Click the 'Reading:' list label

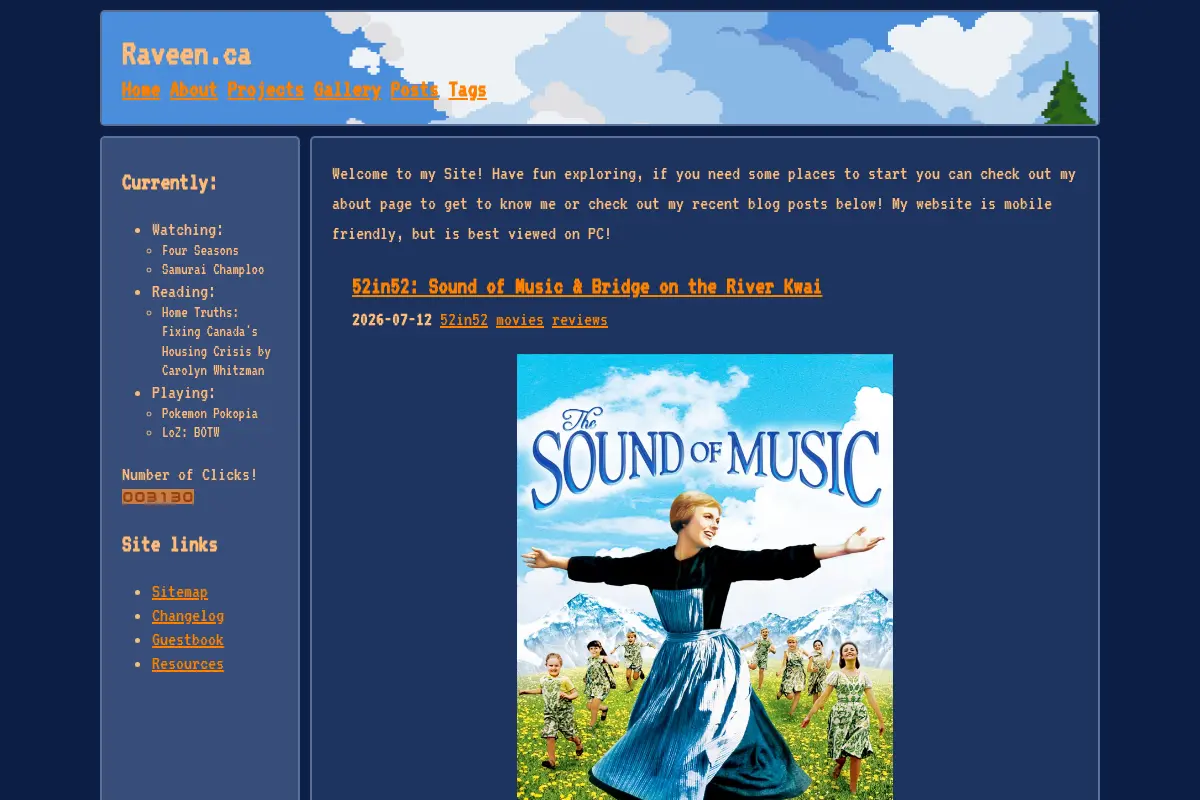click(x=184, y=292)
